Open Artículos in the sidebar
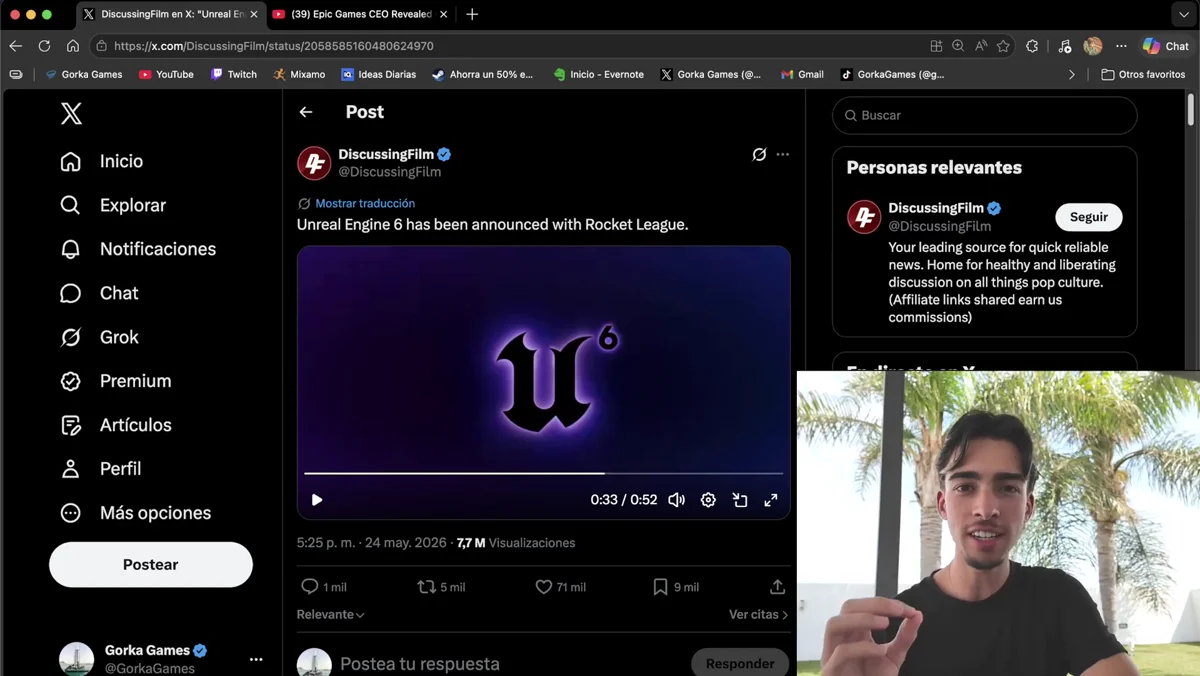Viewport: 1200px width, 676px height. 116,425
